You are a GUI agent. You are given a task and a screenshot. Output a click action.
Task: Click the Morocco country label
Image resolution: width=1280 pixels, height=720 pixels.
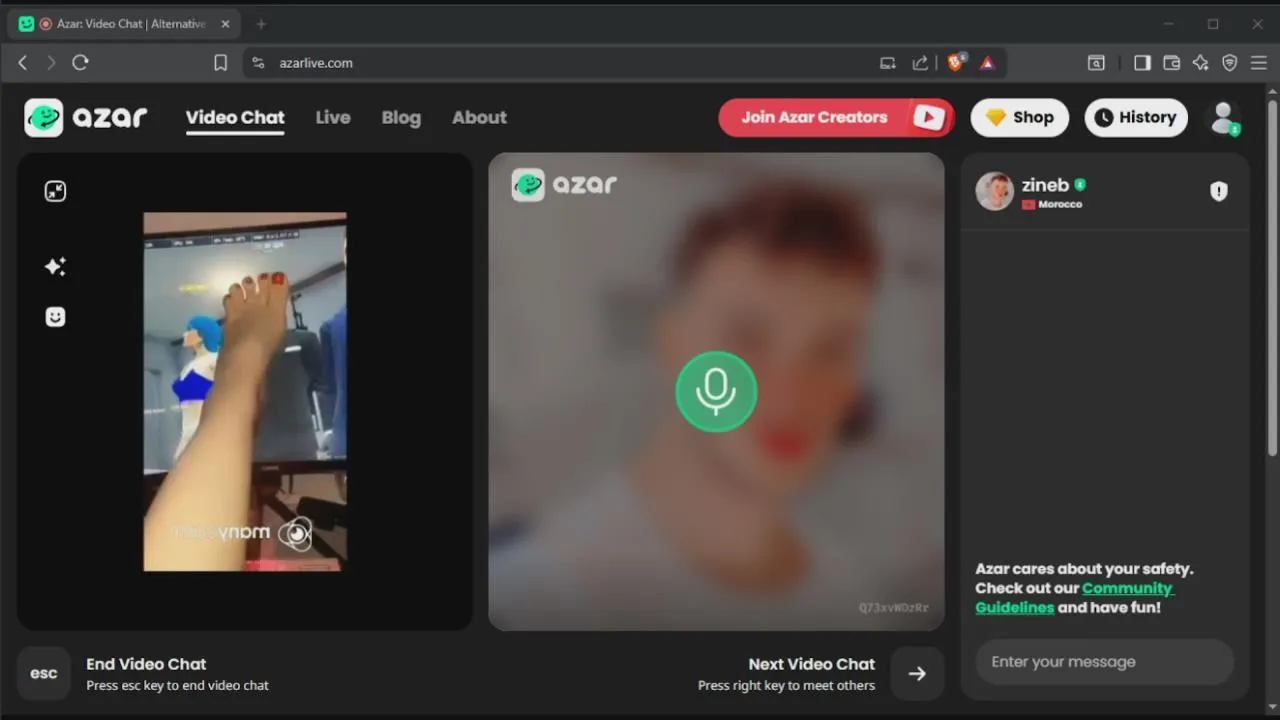click(1060, 204)
